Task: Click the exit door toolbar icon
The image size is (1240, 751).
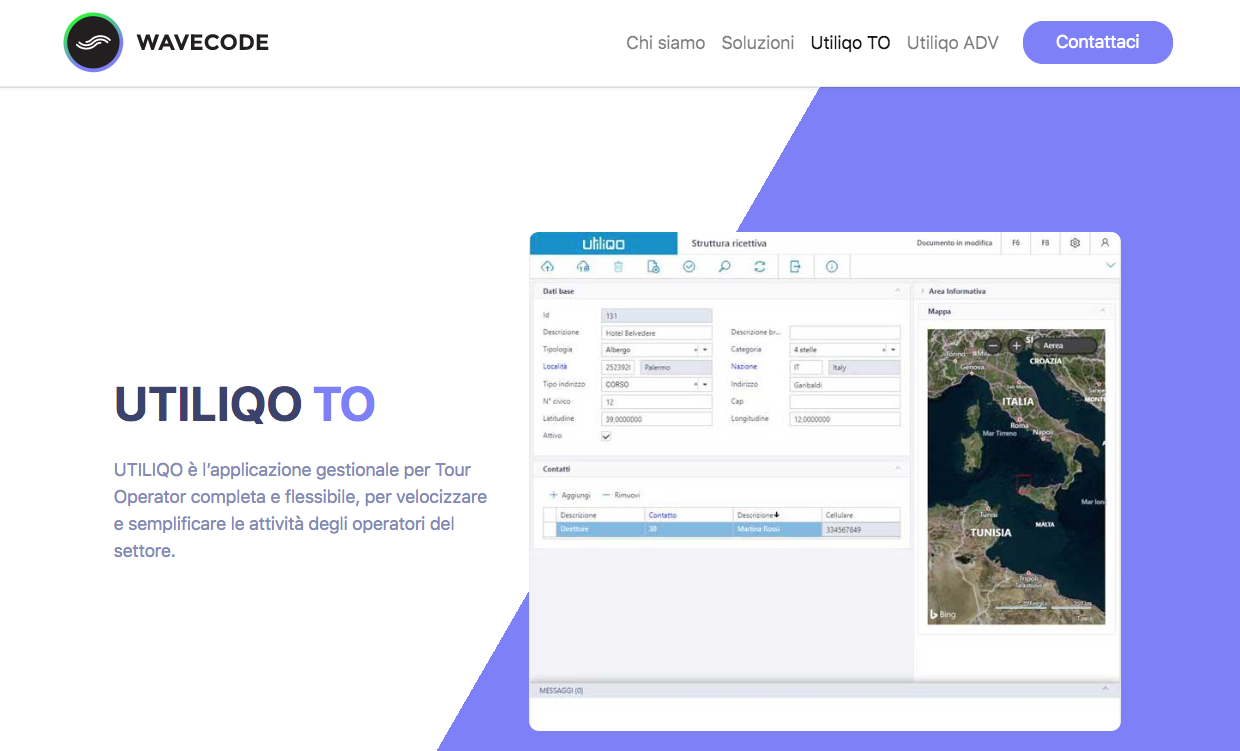Action: coord(795,266)
